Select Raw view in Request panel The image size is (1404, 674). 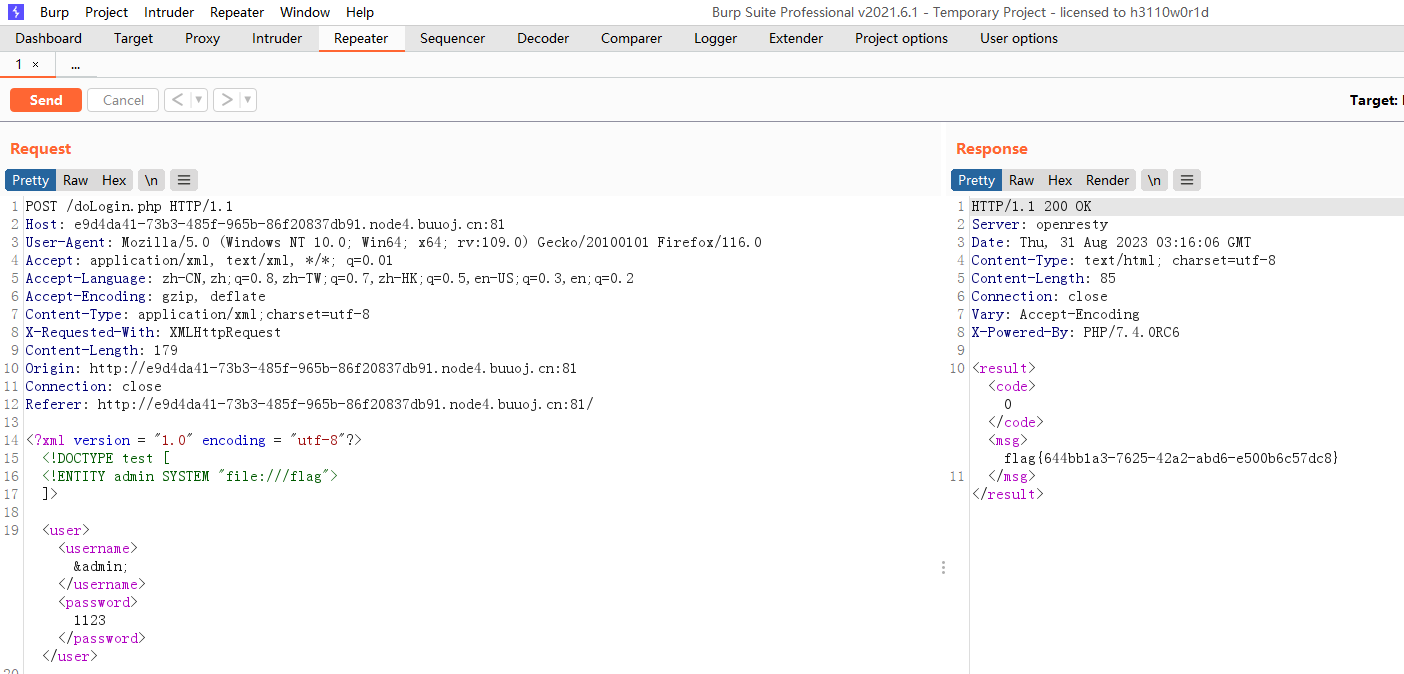(x=75, y=180)
